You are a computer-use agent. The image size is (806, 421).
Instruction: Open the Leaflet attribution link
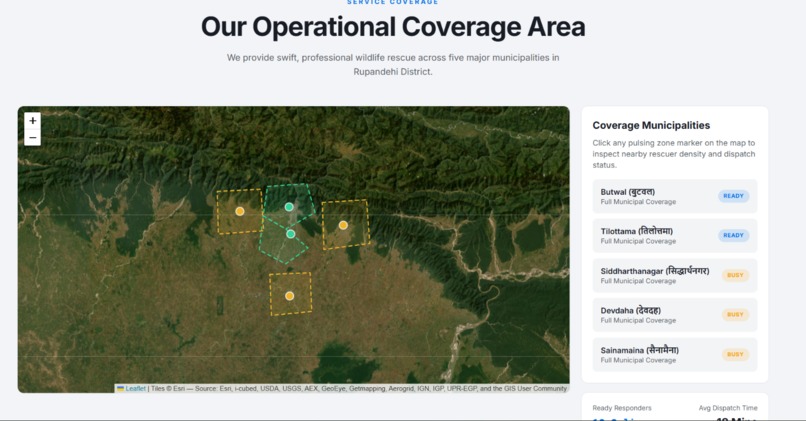135,389
